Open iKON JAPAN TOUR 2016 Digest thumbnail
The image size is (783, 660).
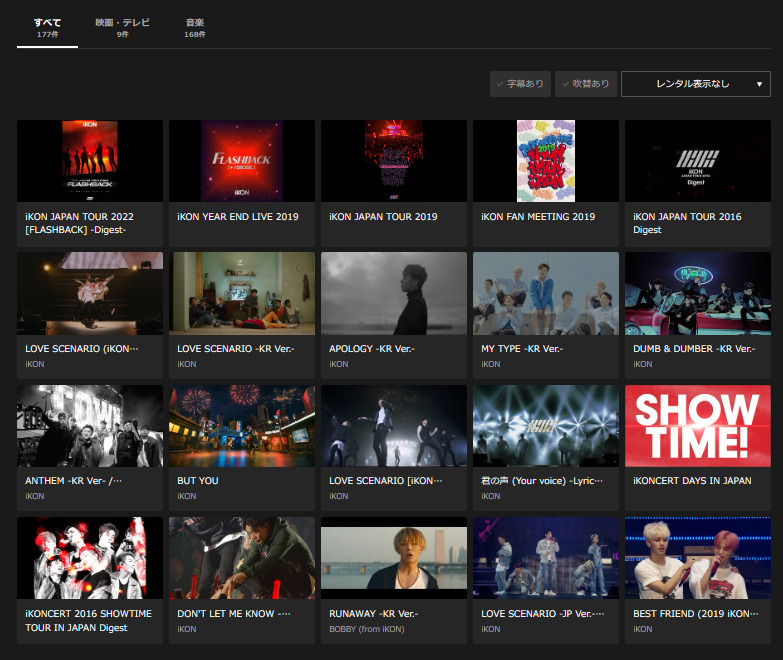pos(698,161)
